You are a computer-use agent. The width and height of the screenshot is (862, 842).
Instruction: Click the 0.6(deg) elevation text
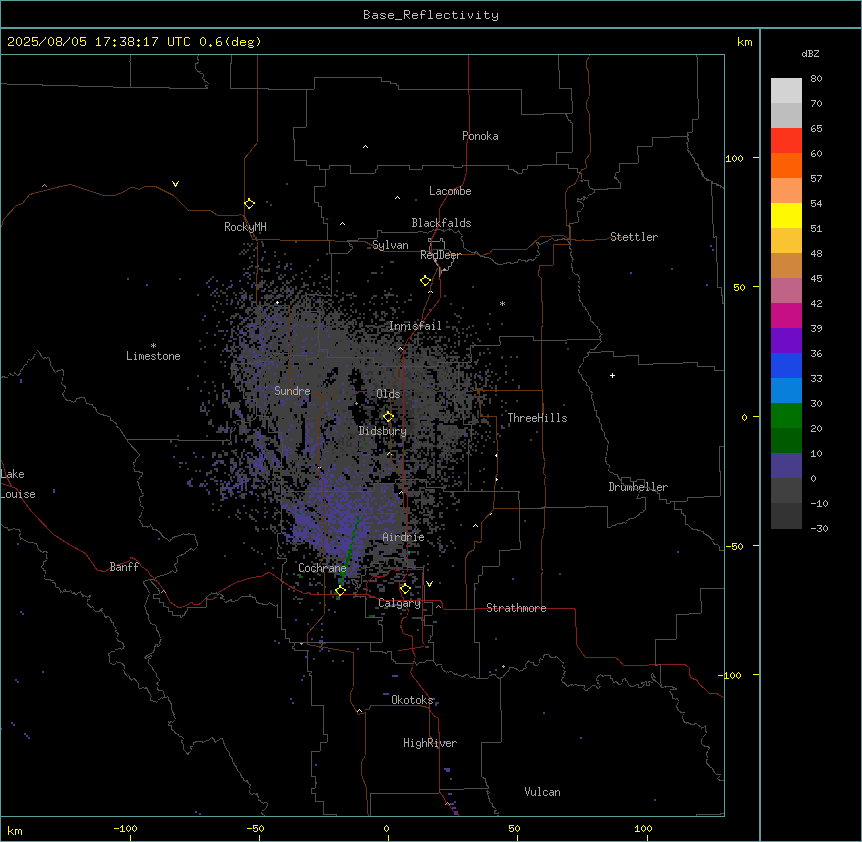(230, 42)
